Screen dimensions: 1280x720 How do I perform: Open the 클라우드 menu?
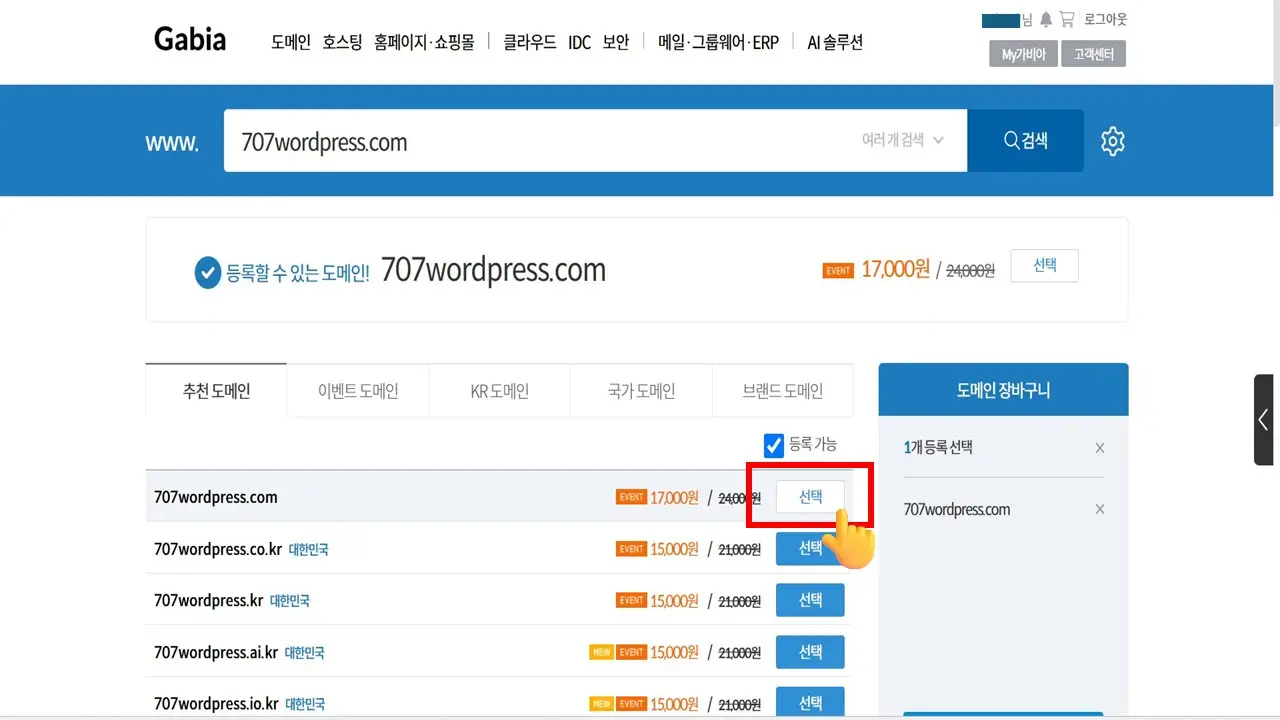530,42
